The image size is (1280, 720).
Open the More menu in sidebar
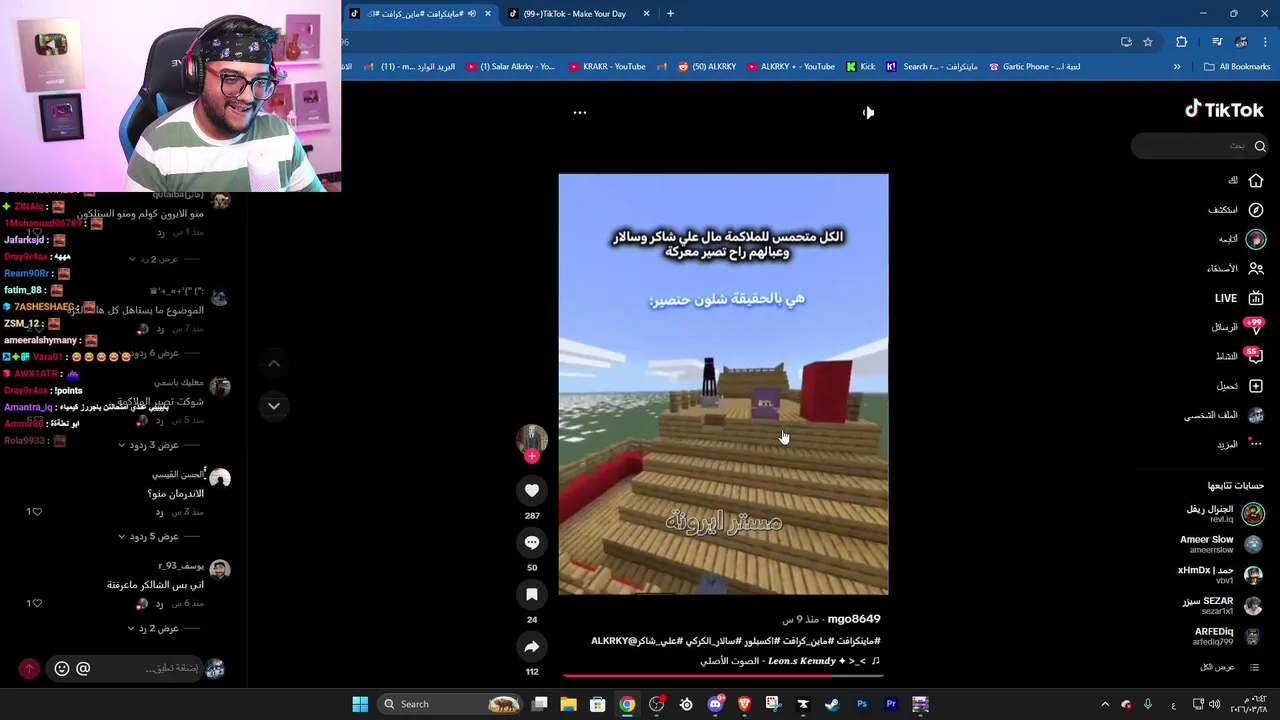pyautogui.click(x=1240, y=444)
